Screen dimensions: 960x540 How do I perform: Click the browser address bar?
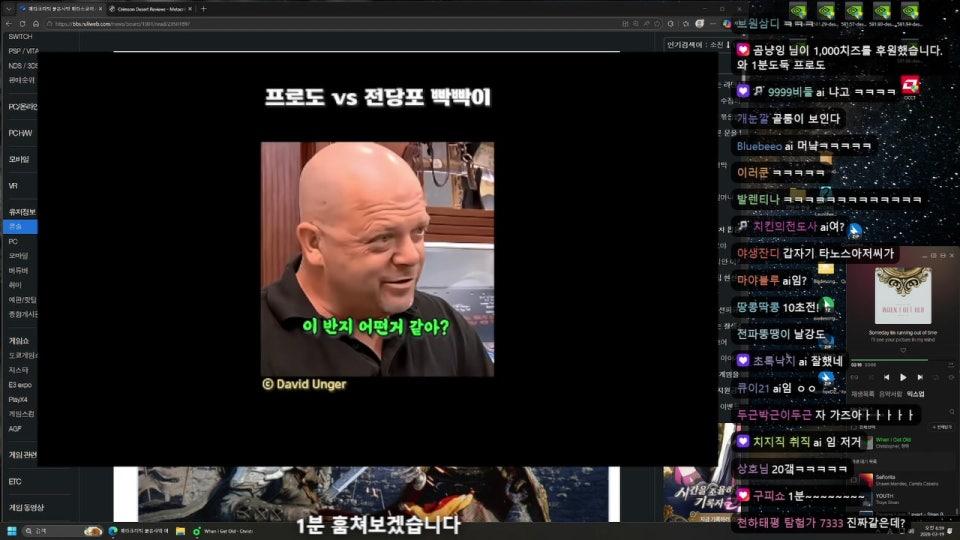pos(300,23)
